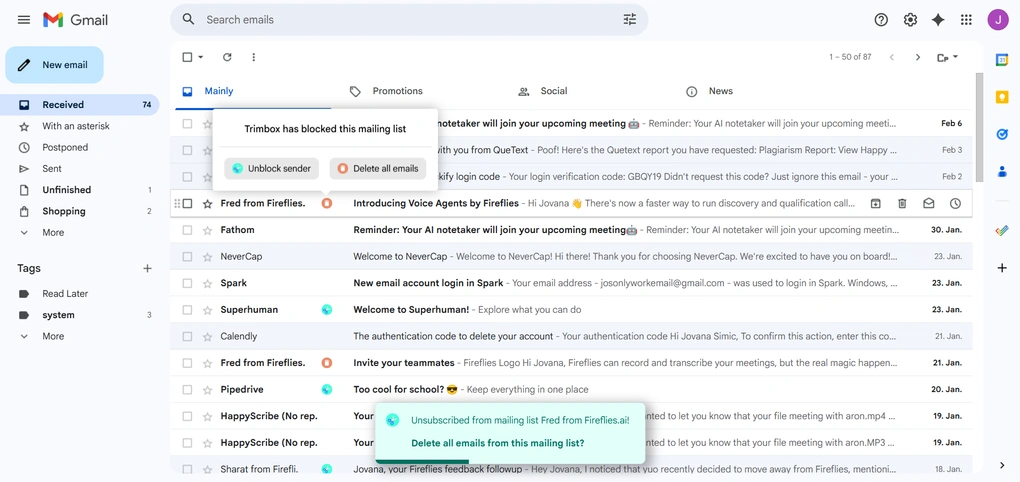The image size is (1020, 482).
Task: Star the Fathom email
Action: [x=208, y=230]
